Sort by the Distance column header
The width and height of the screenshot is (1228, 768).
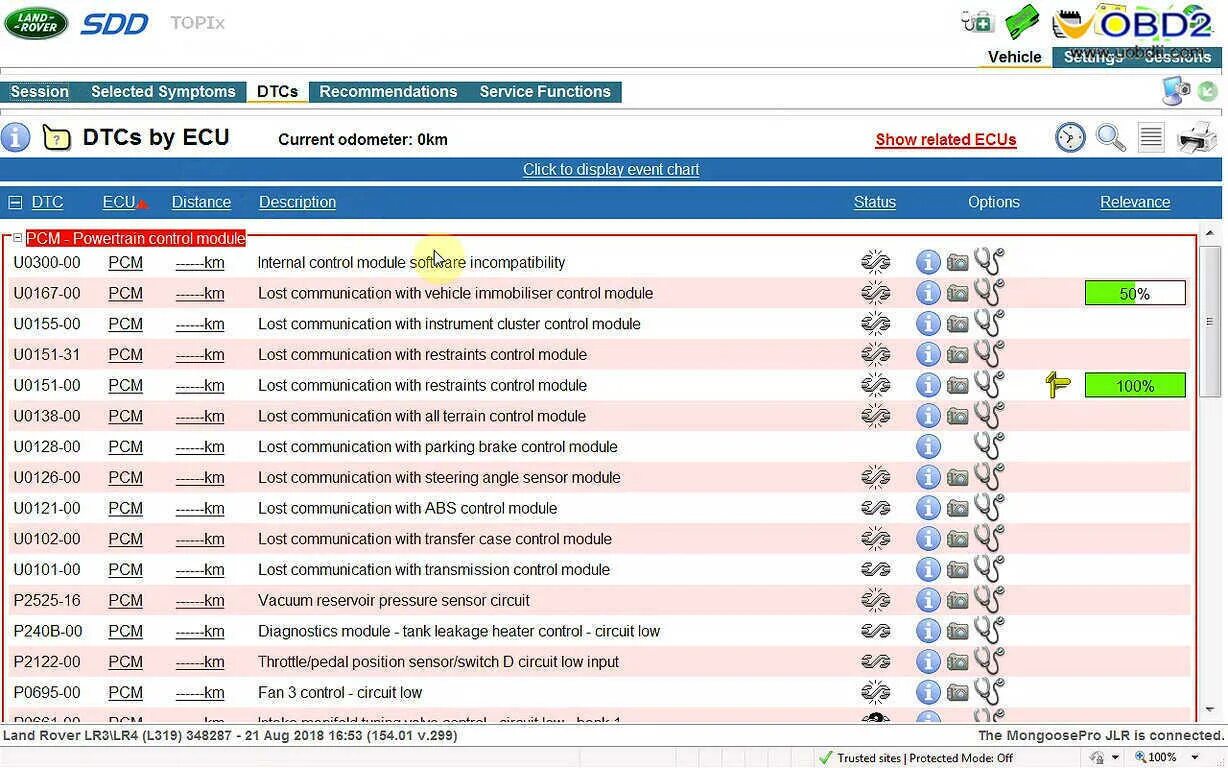[x=201, y=202]
